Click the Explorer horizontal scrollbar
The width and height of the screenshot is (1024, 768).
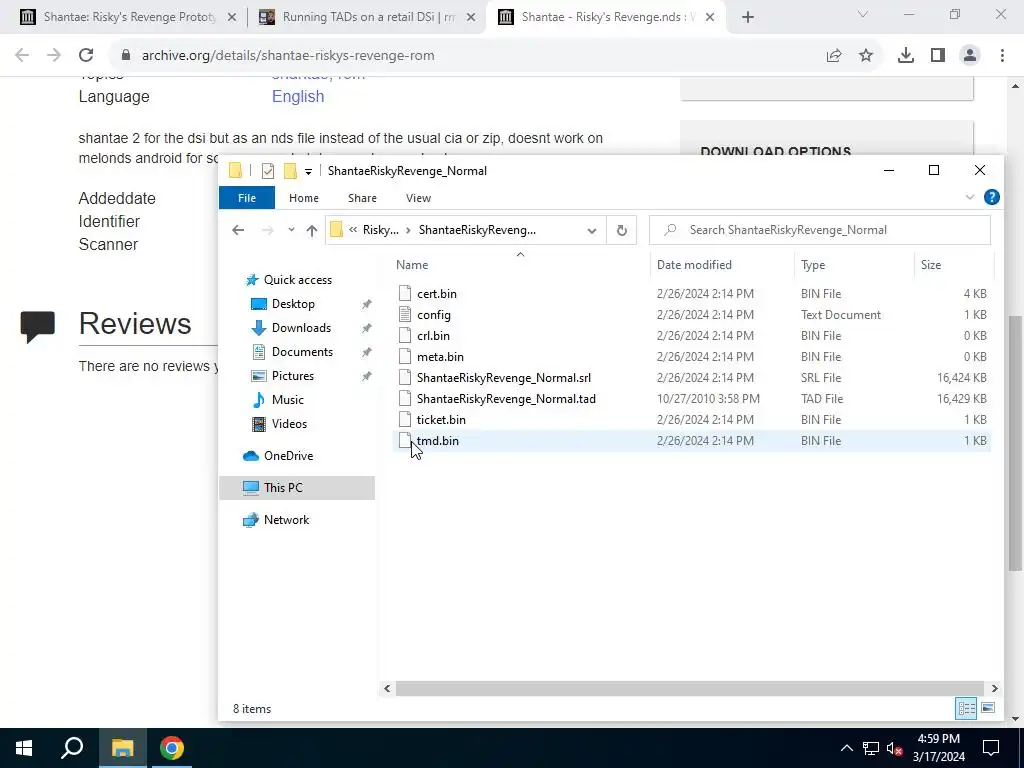pyautogui.click(x=690, y=688)
